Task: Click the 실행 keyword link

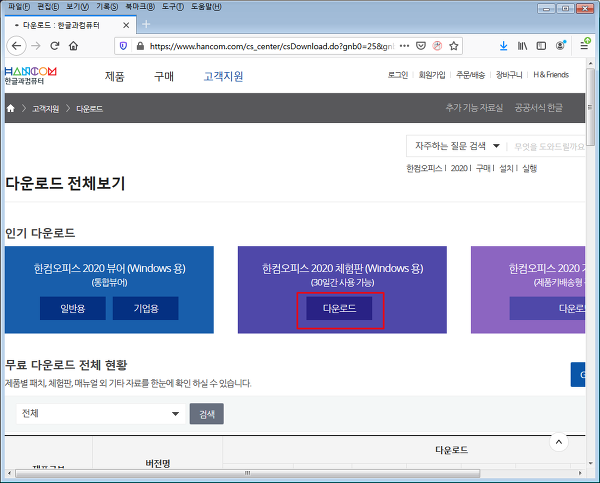Action: (x=530, y=168)
